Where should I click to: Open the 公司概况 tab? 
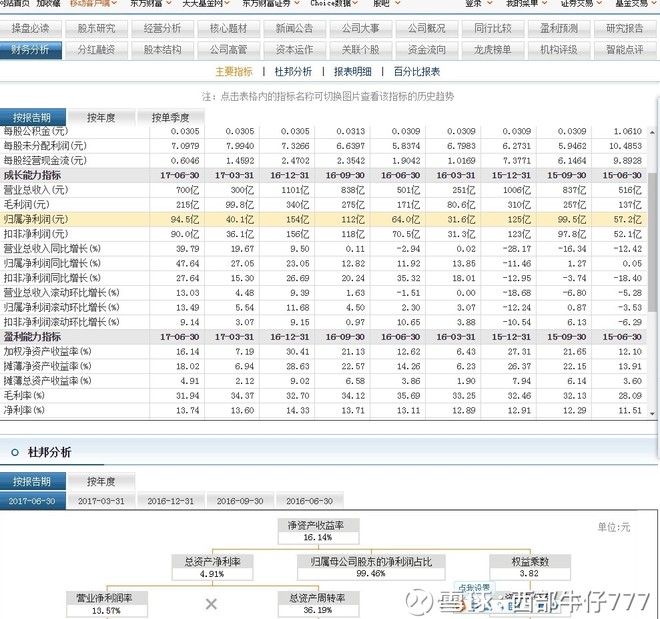tap(427, 29)
